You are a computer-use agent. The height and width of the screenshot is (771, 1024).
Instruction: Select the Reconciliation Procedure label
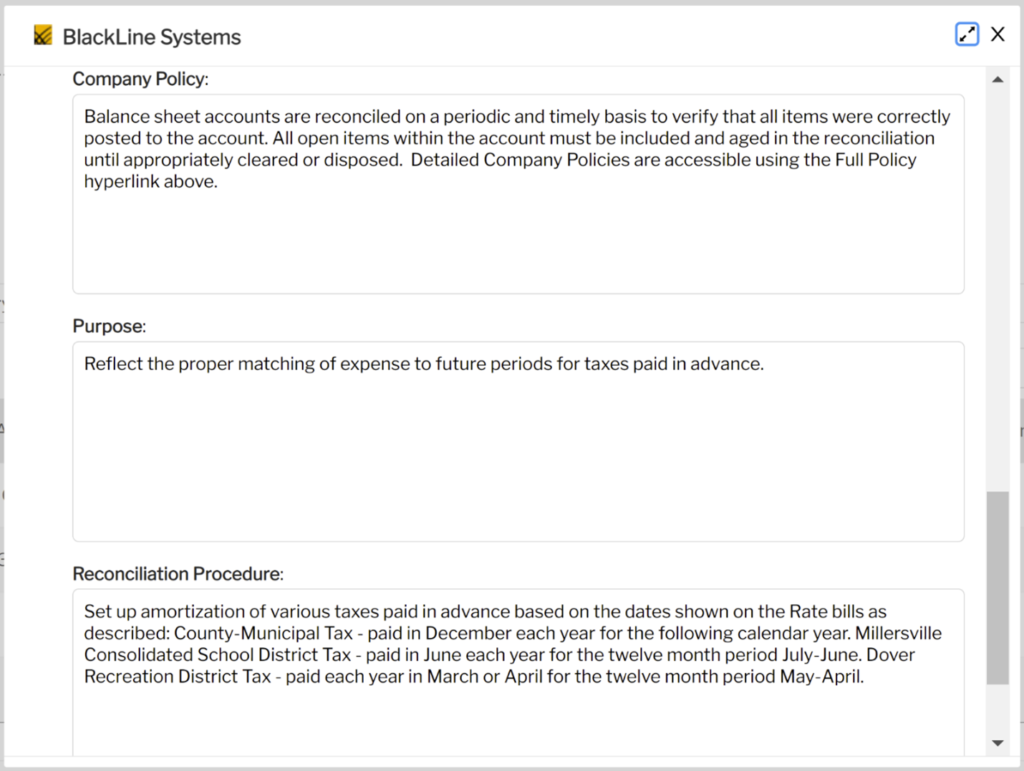(177, 574)
